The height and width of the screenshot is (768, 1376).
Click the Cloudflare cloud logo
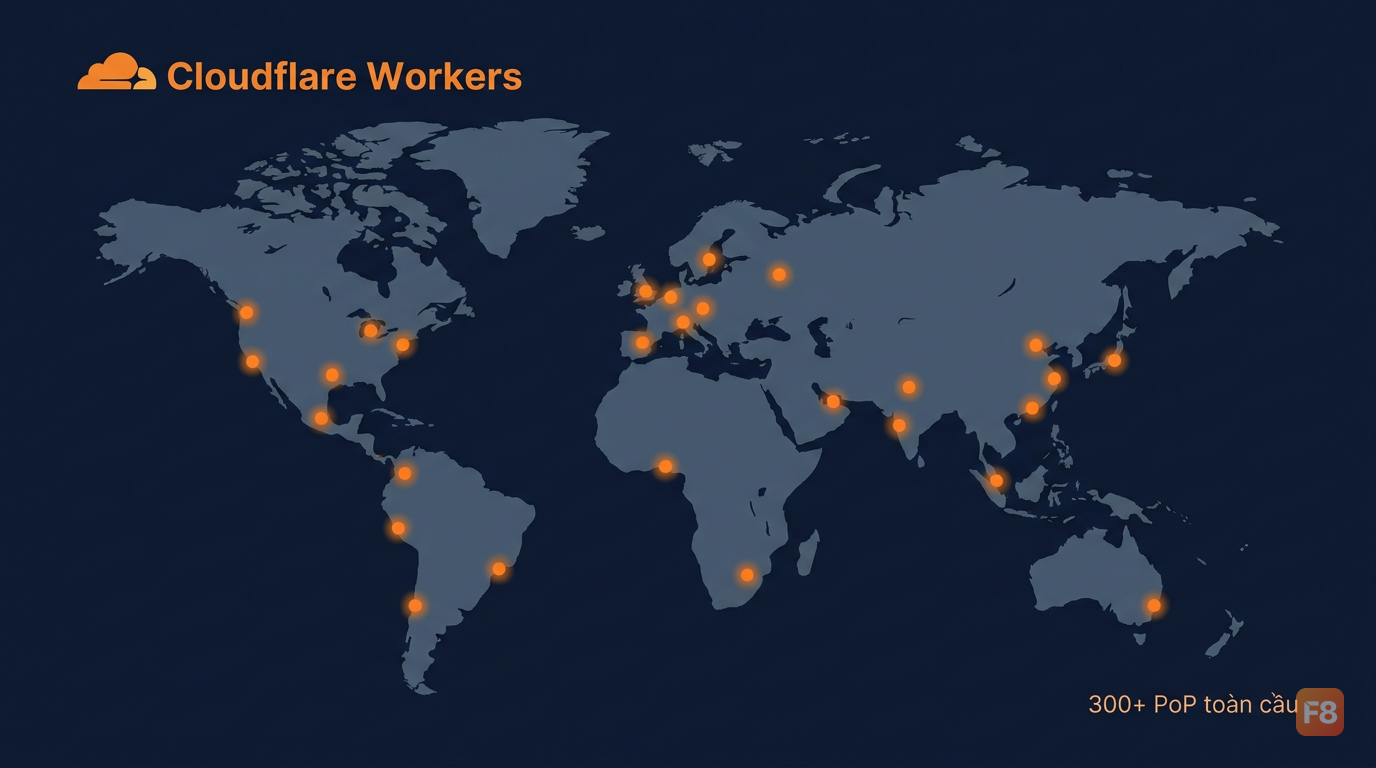coord(117,72)
